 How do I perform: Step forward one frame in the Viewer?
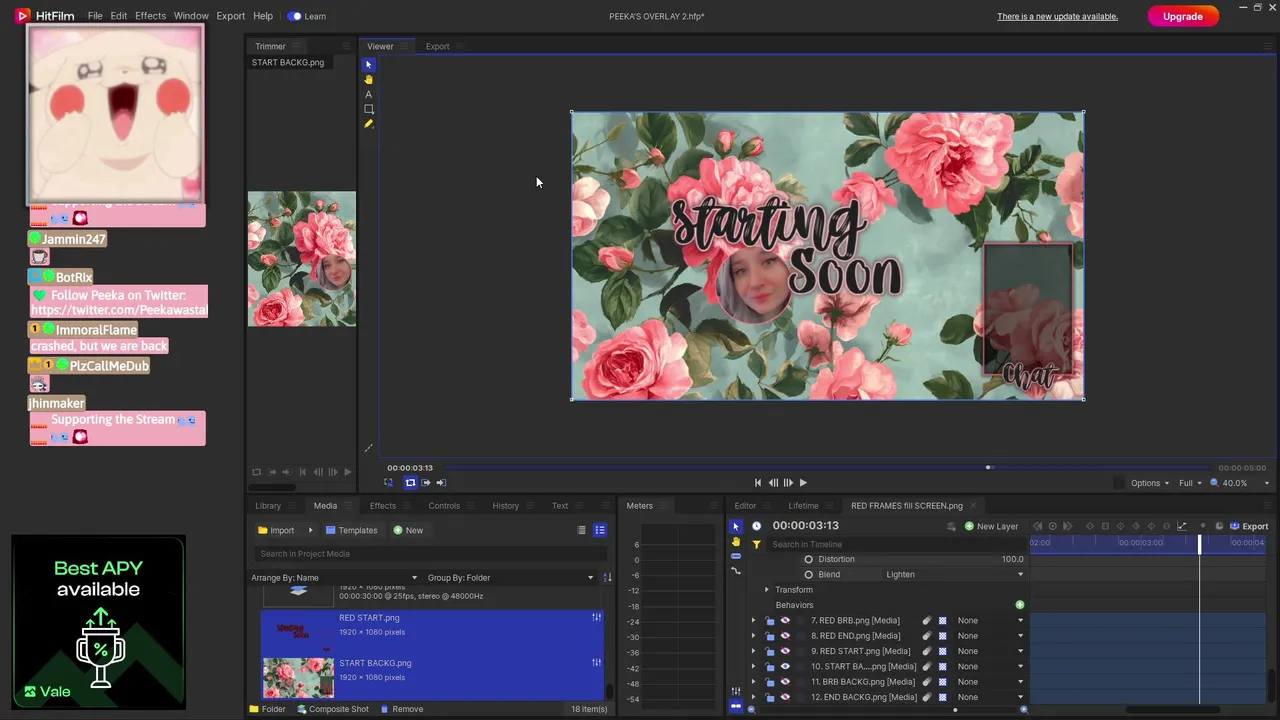pos(788,483)
